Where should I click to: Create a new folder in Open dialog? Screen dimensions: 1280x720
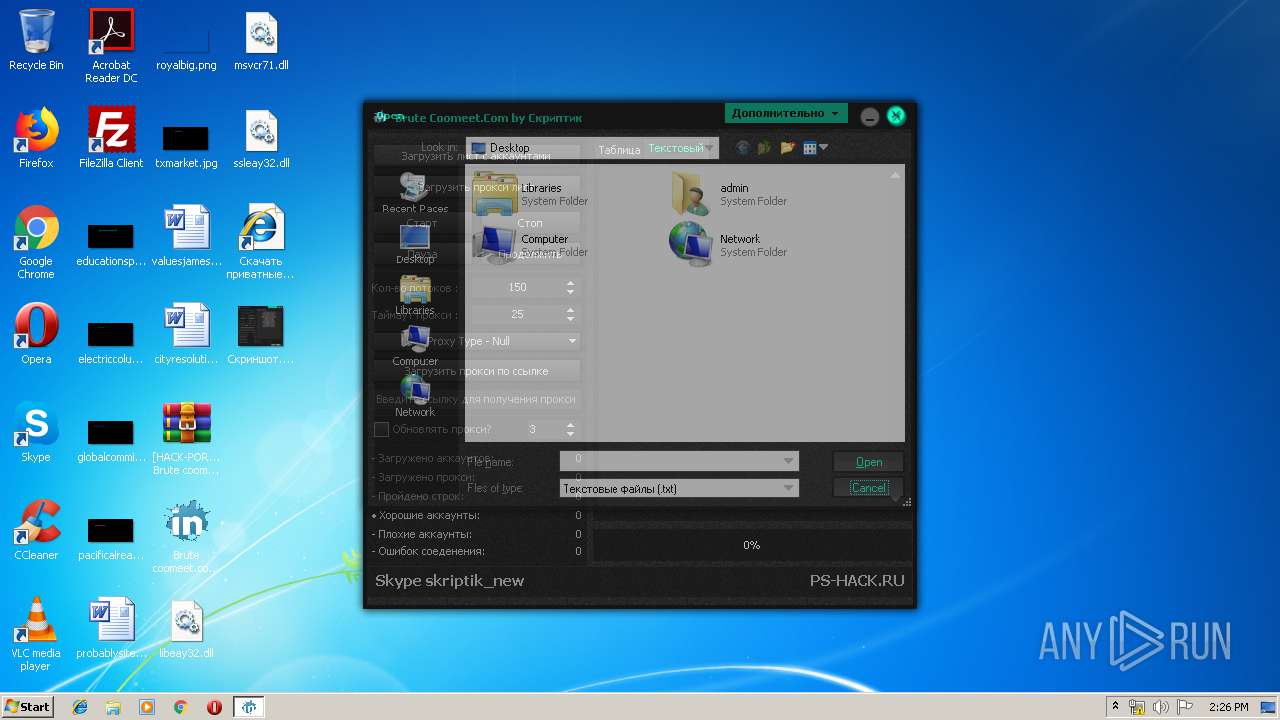788,148
